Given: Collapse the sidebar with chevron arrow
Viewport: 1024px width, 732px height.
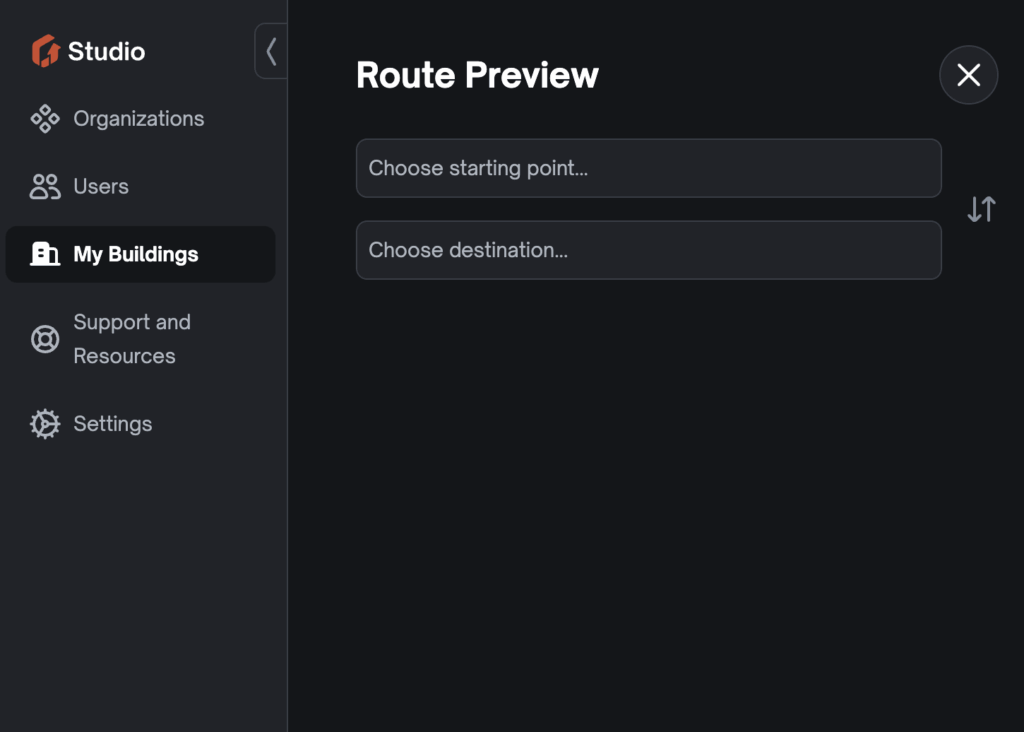Looking at the screenshot, I should coord(271,51).
